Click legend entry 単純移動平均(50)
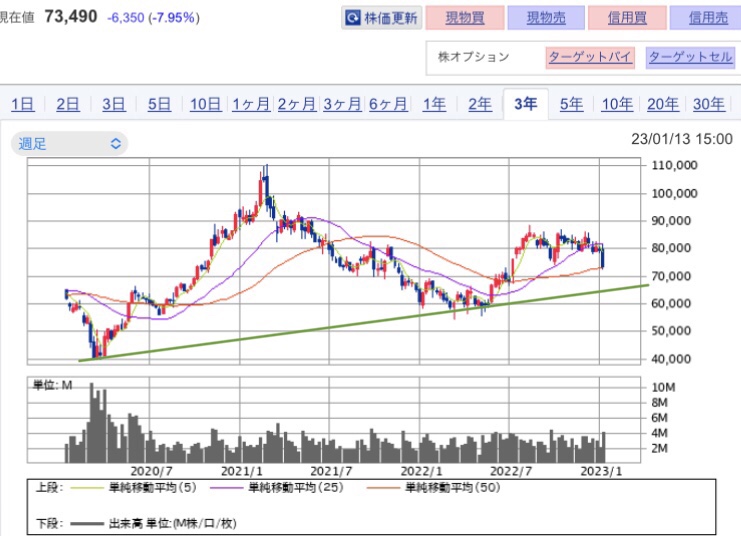The height and width of the screenshot is (536, 741). (452, 487)
